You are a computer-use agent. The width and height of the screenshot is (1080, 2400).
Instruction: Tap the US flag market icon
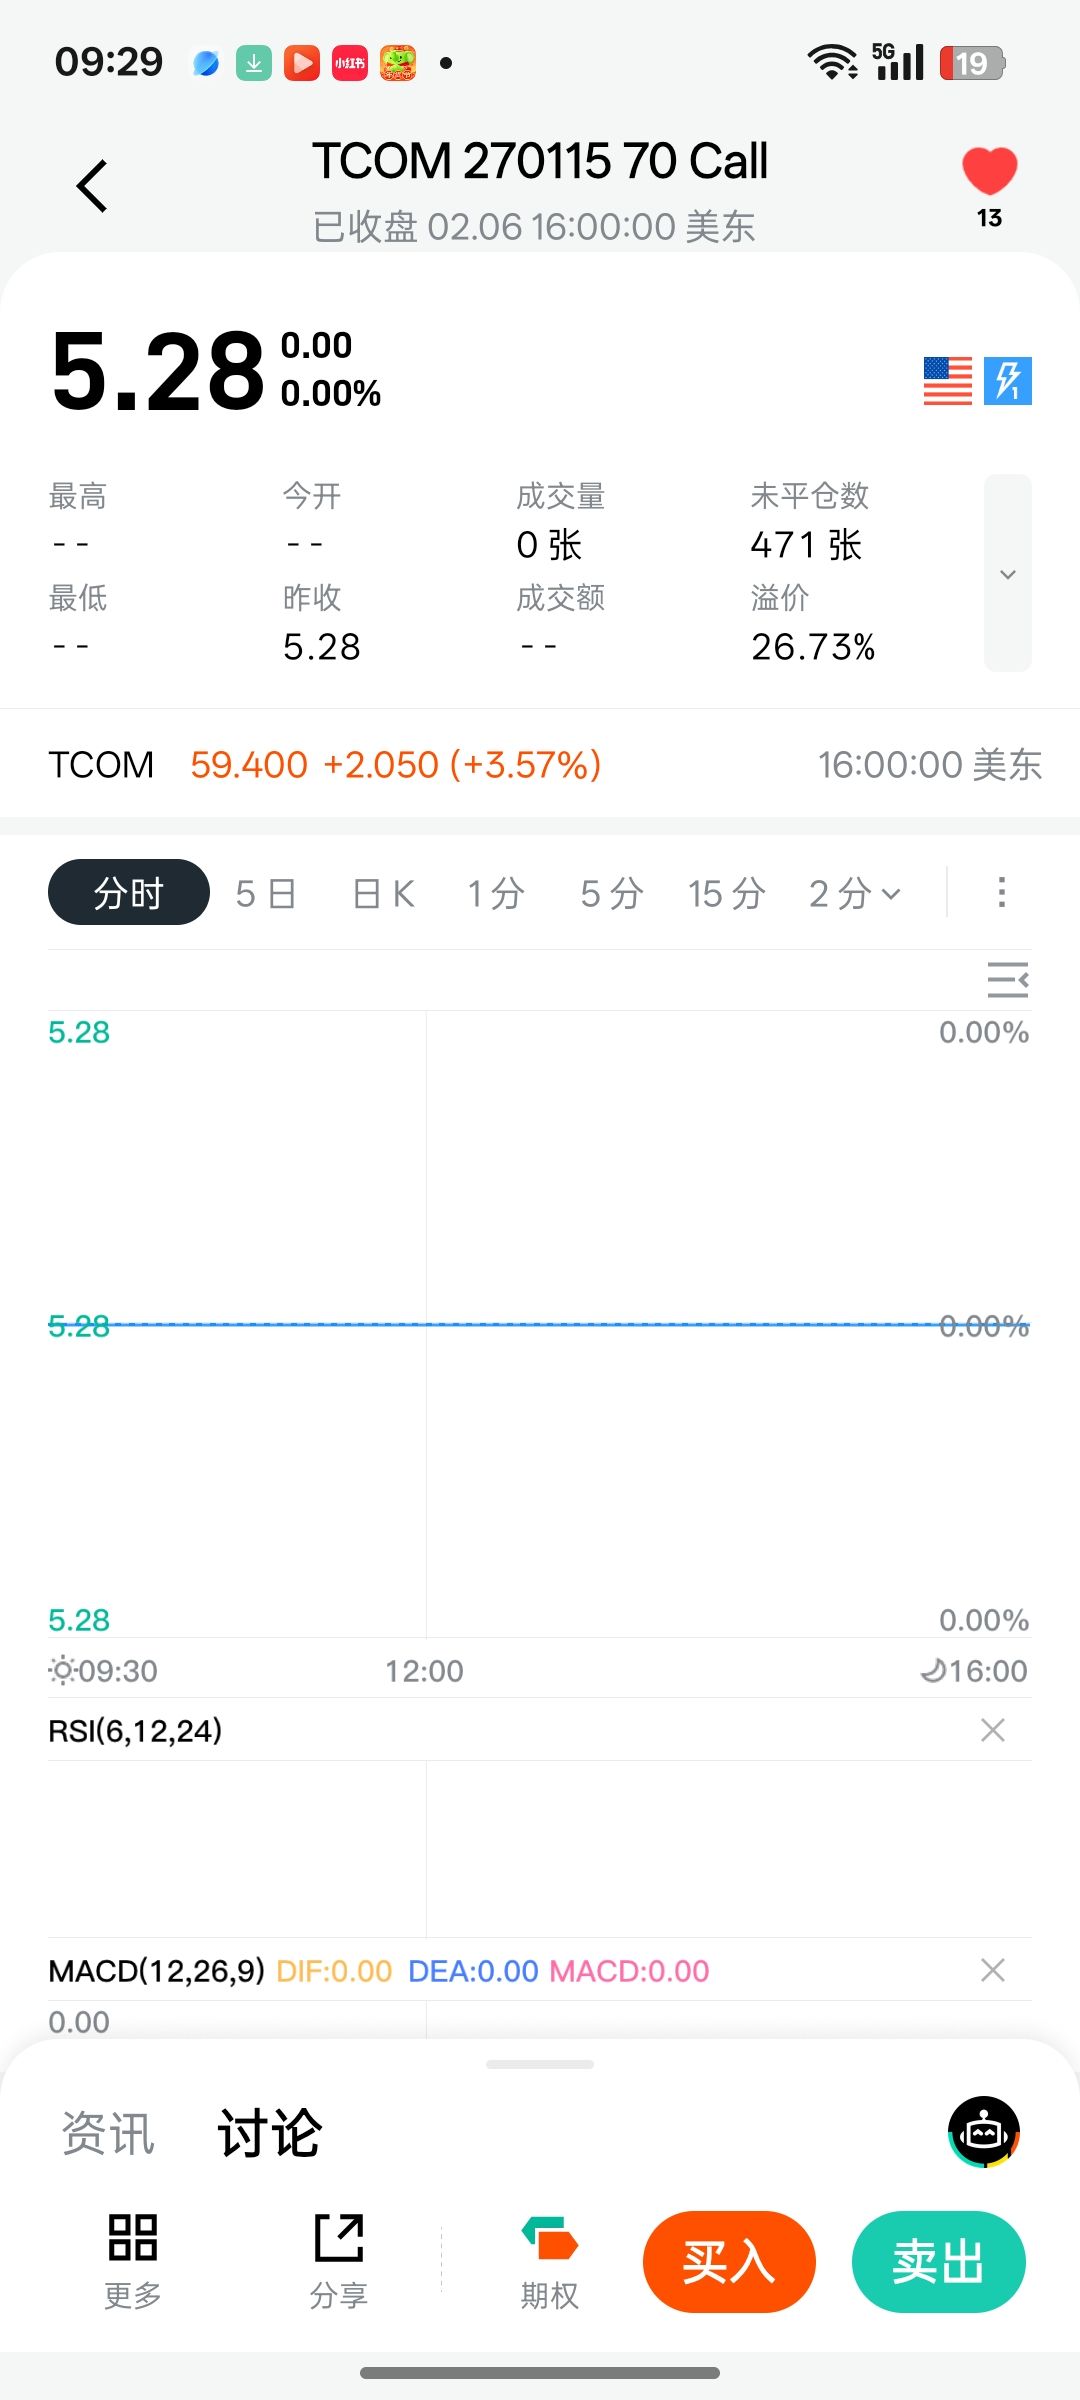(947, 381)
